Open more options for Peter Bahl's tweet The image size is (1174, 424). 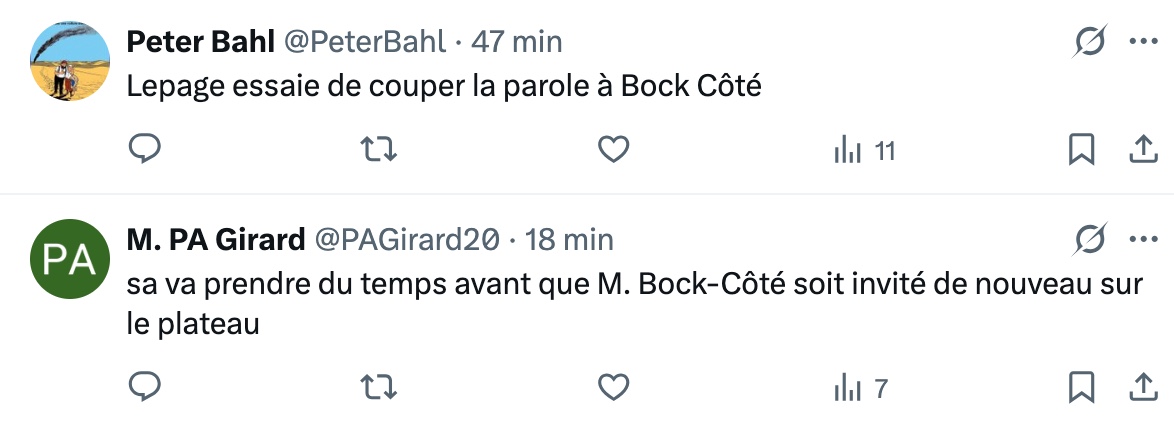(1142, 42)
